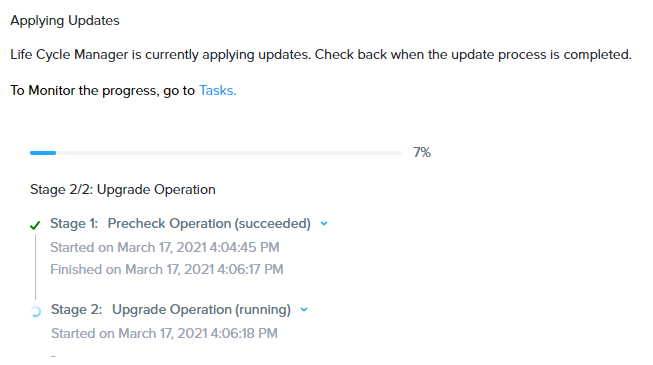Click the Applying Updates heading

(x=65, y=21)
